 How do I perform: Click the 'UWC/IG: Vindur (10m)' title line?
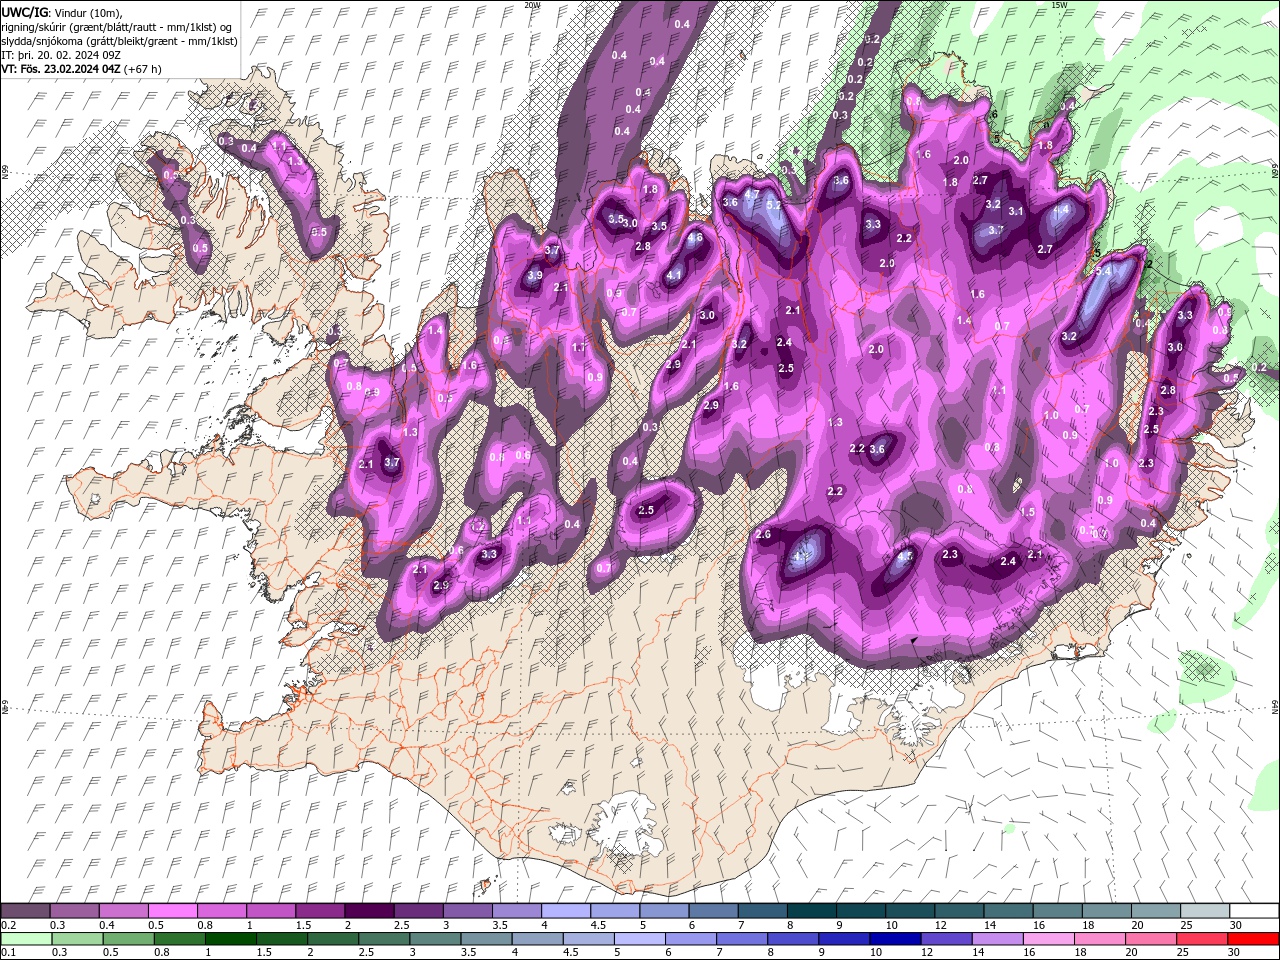[x=61, y=12]
